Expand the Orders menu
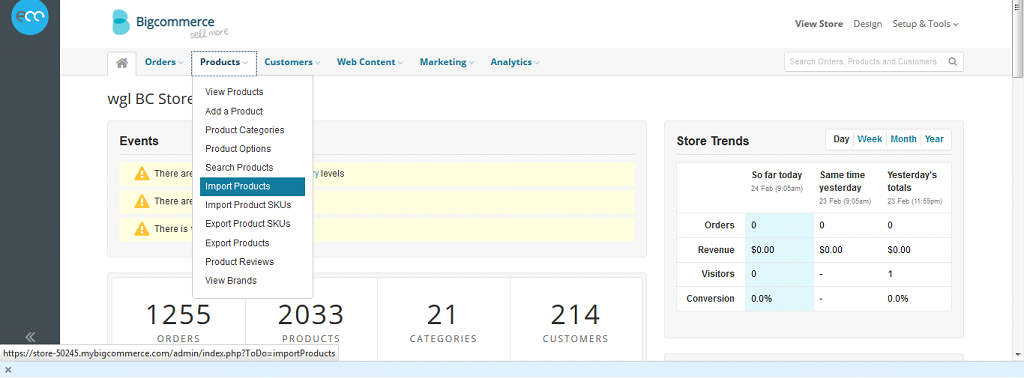This screenshot has height=378, width=1024. 164,62
